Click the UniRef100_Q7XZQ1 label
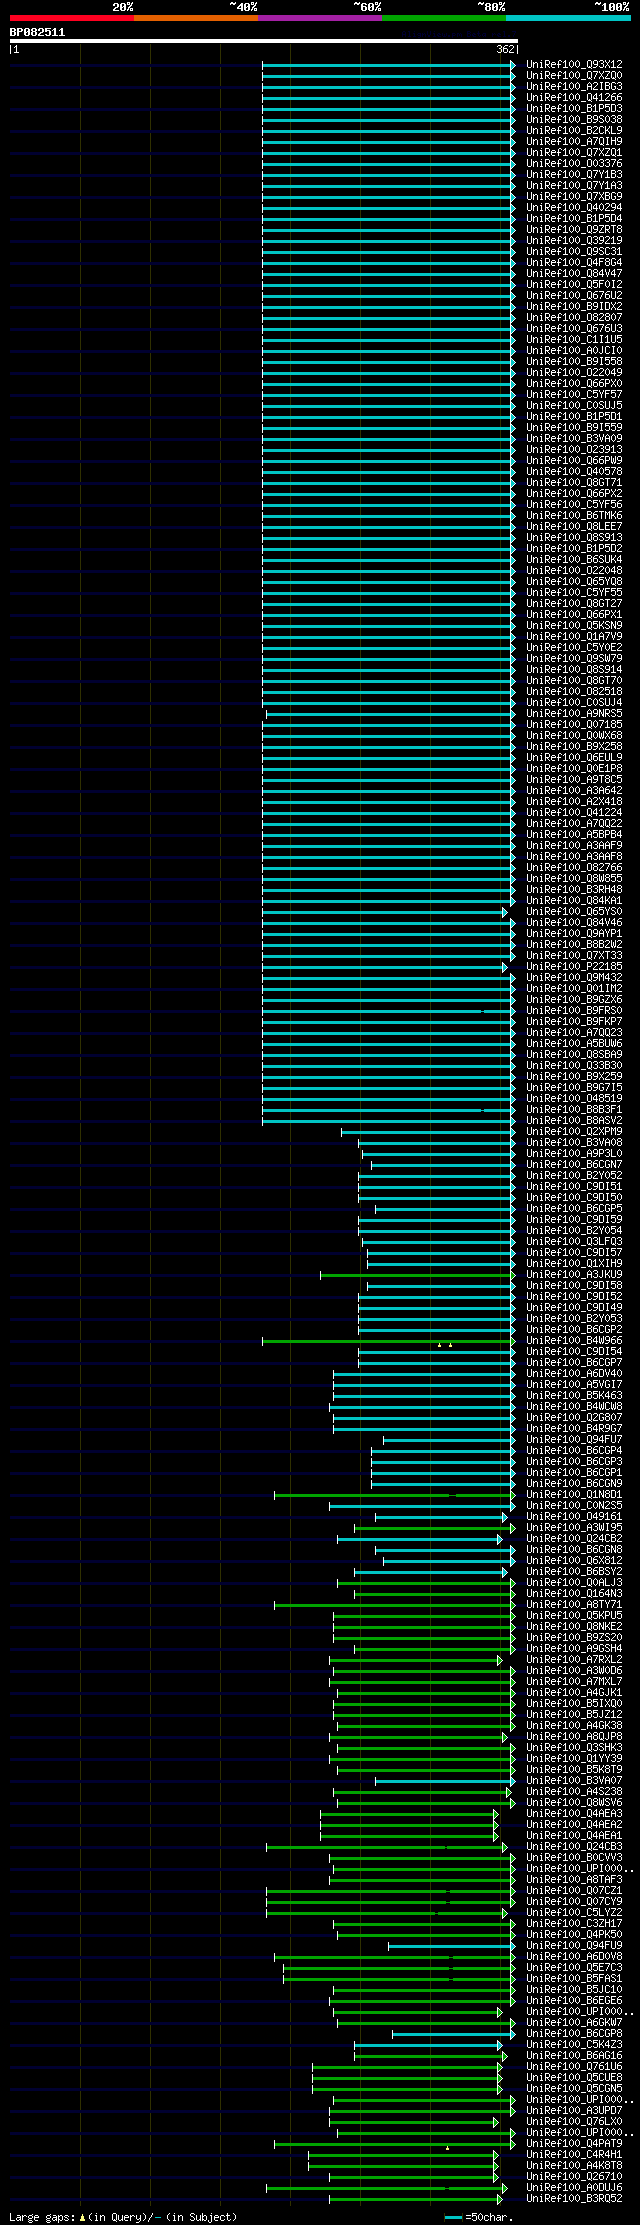The image size is (640, 2225). [574, 153]
